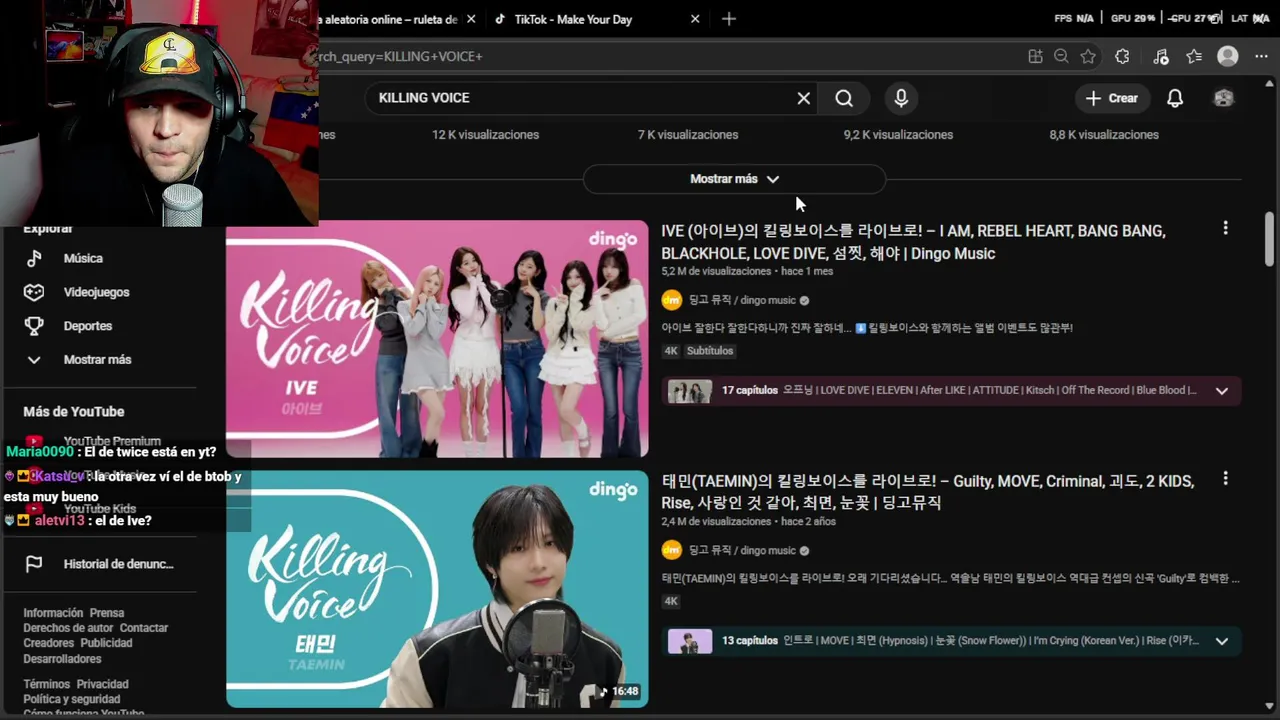Open TAEMIN Killing Voice video title
This screenshot has width=1280, height=720.
[927, 492]
